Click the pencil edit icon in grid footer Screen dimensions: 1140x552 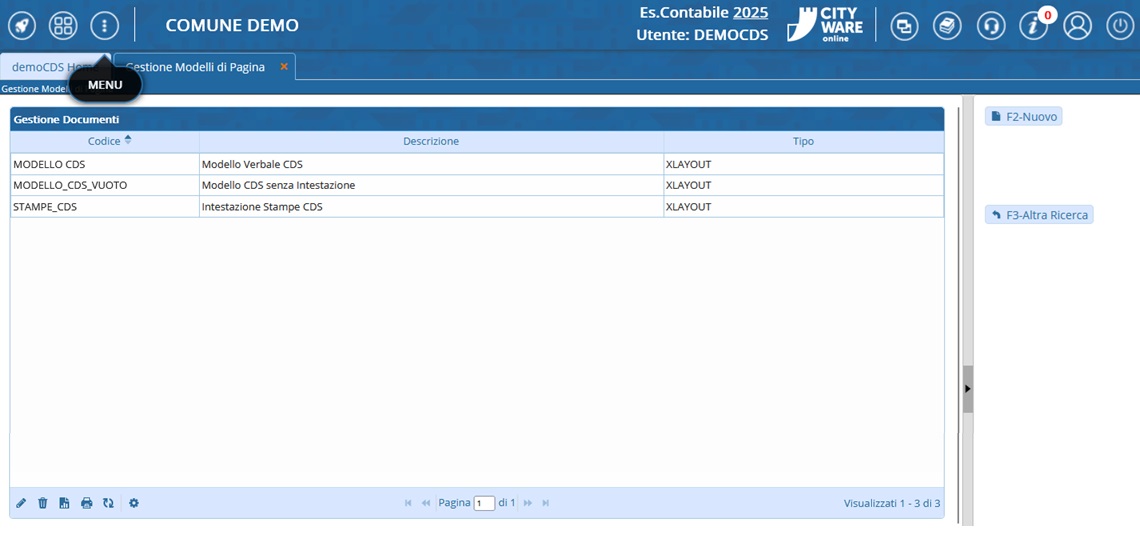click(21, 503)
